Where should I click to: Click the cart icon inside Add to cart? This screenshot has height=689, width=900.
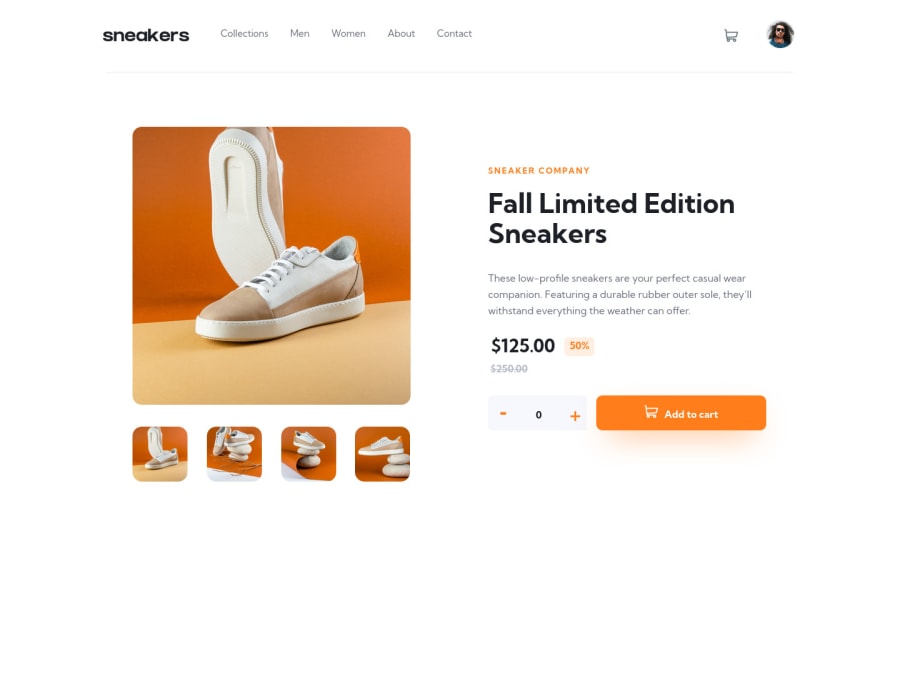point(650,412)
